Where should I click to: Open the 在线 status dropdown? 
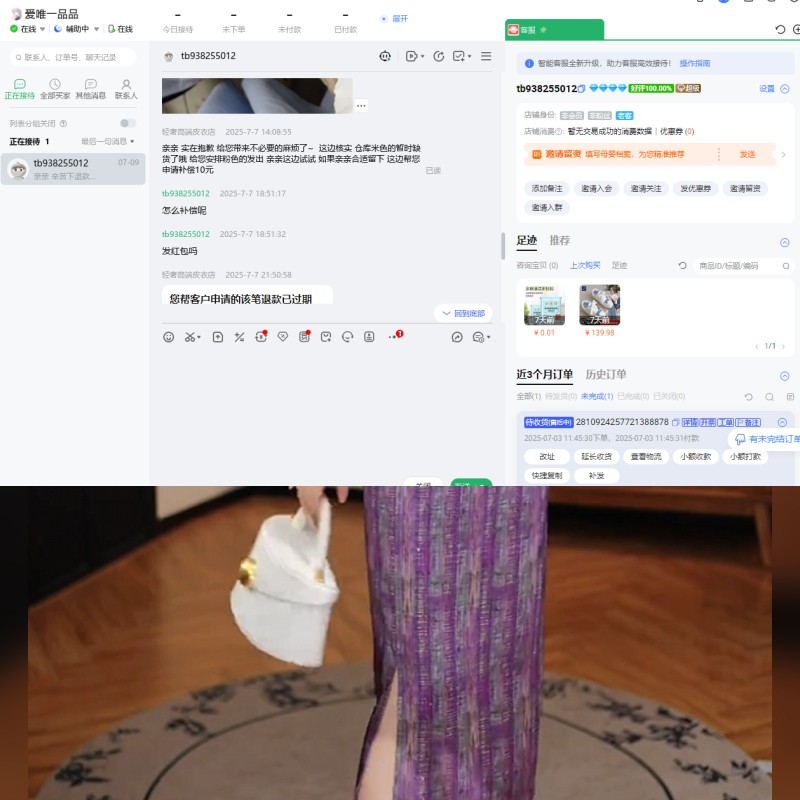click(x=29, y=29)
